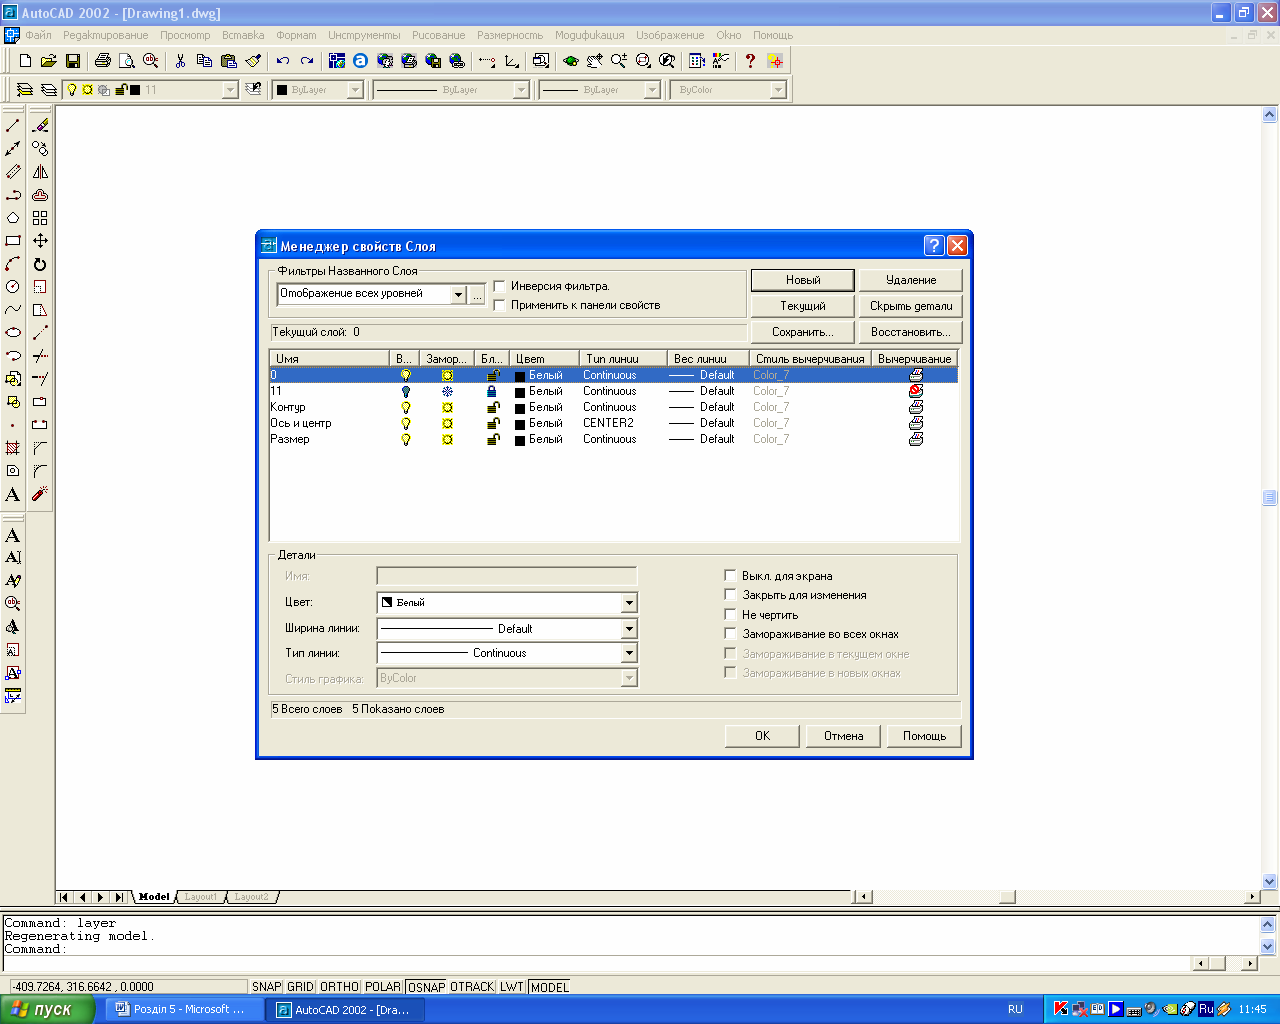Click the Текущий button
The width and height of the screenshot is (1280, 1024).
click(x=803, y=306)
